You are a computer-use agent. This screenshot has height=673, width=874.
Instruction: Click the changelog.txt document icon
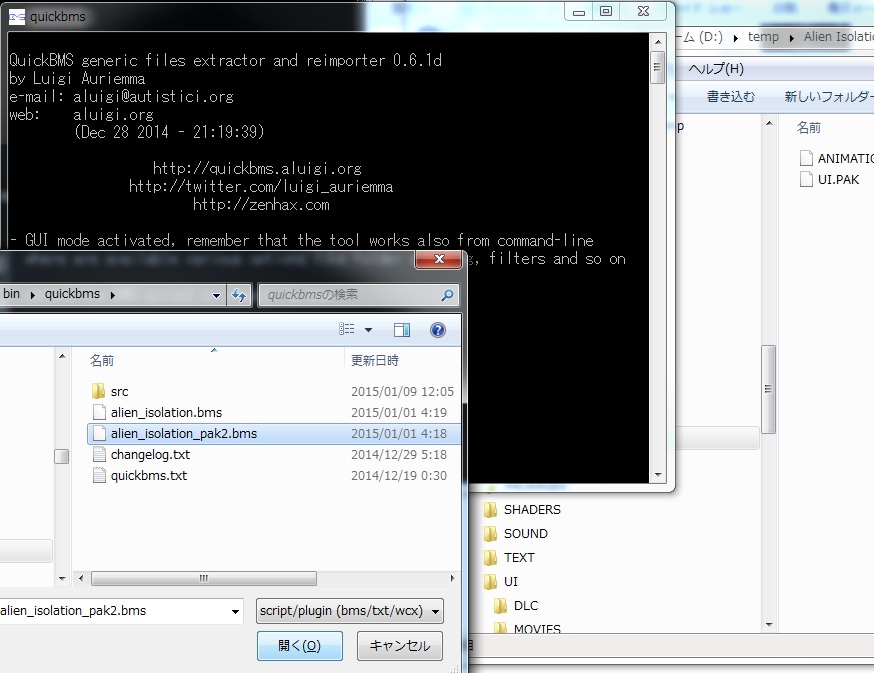99,454
